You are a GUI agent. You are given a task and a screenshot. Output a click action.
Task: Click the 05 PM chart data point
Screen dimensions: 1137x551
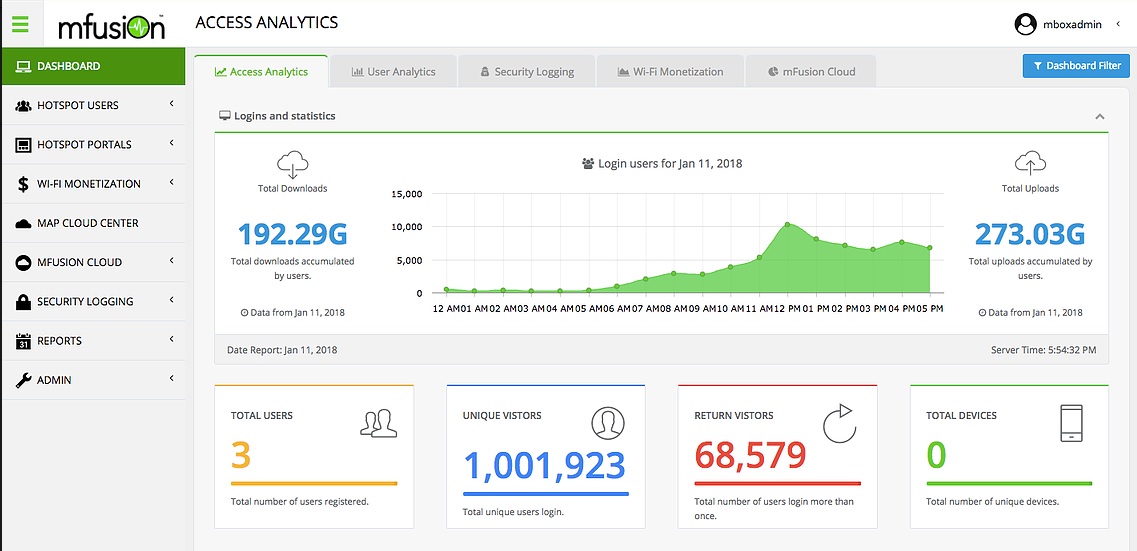(930, 248)
